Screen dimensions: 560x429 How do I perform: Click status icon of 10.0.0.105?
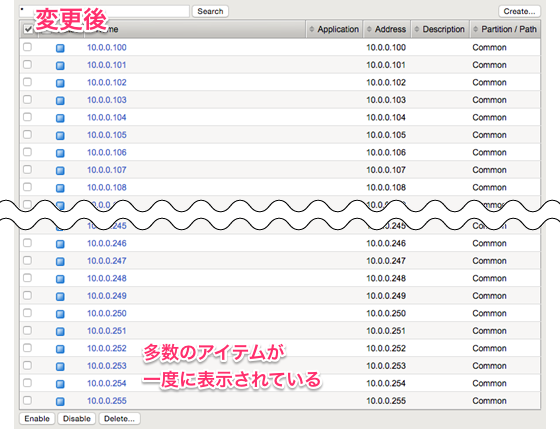[x=60, y=135]
